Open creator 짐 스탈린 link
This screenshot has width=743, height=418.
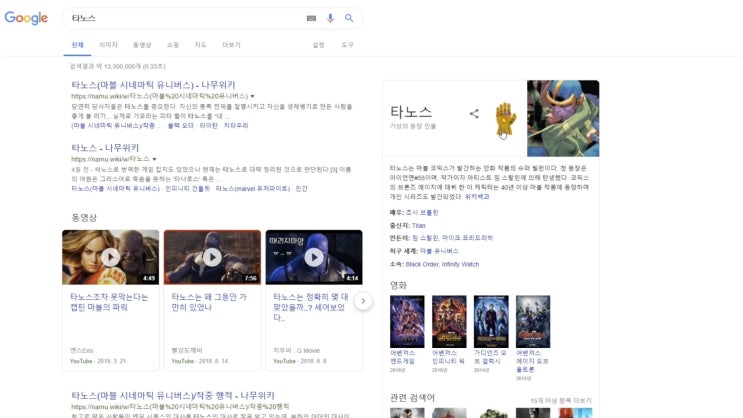point(425,238)
